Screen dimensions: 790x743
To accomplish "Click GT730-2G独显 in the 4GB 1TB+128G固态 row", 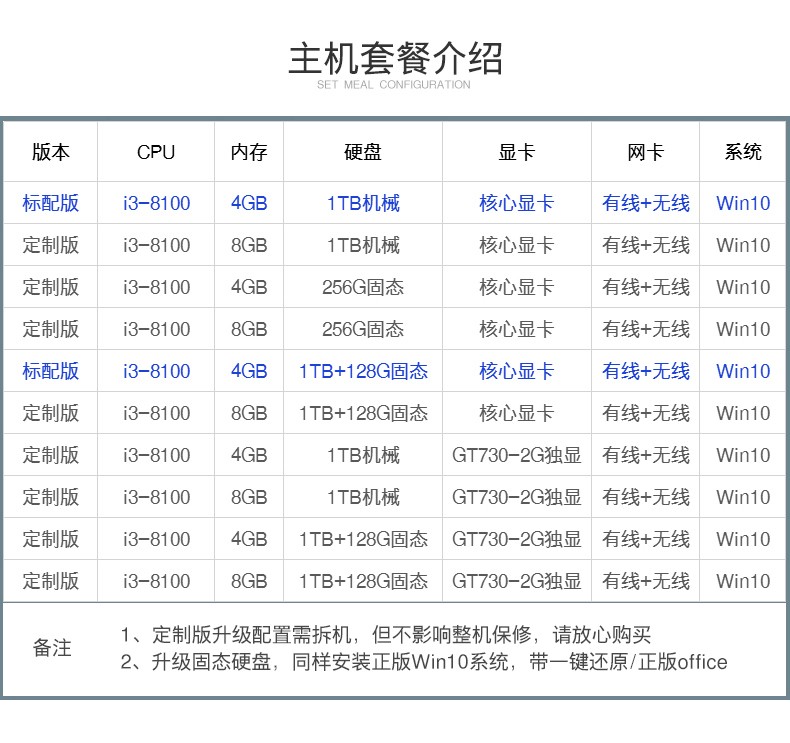I will click(x=516, y=539).
